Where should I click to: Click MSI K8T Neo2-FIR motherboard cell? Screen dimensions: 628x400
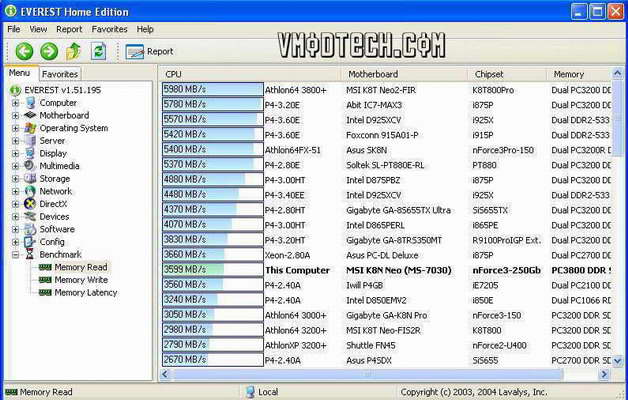coord(381,90)
